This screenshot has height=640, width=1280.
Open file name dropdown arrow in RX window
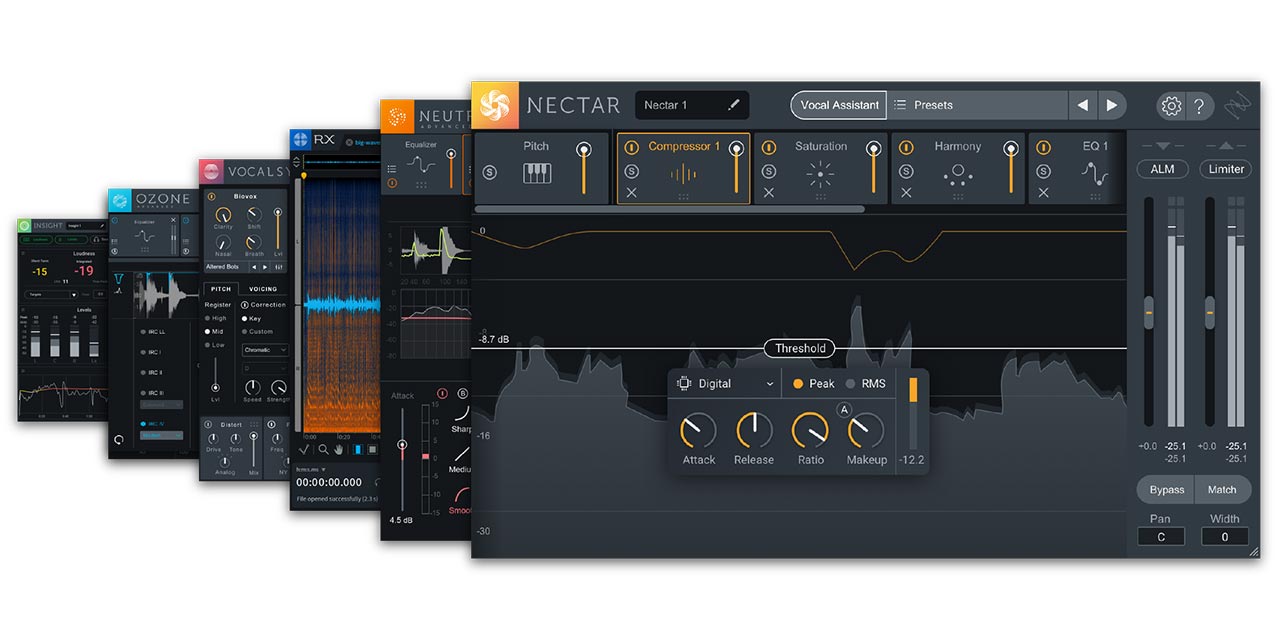(x=324, y=469)
